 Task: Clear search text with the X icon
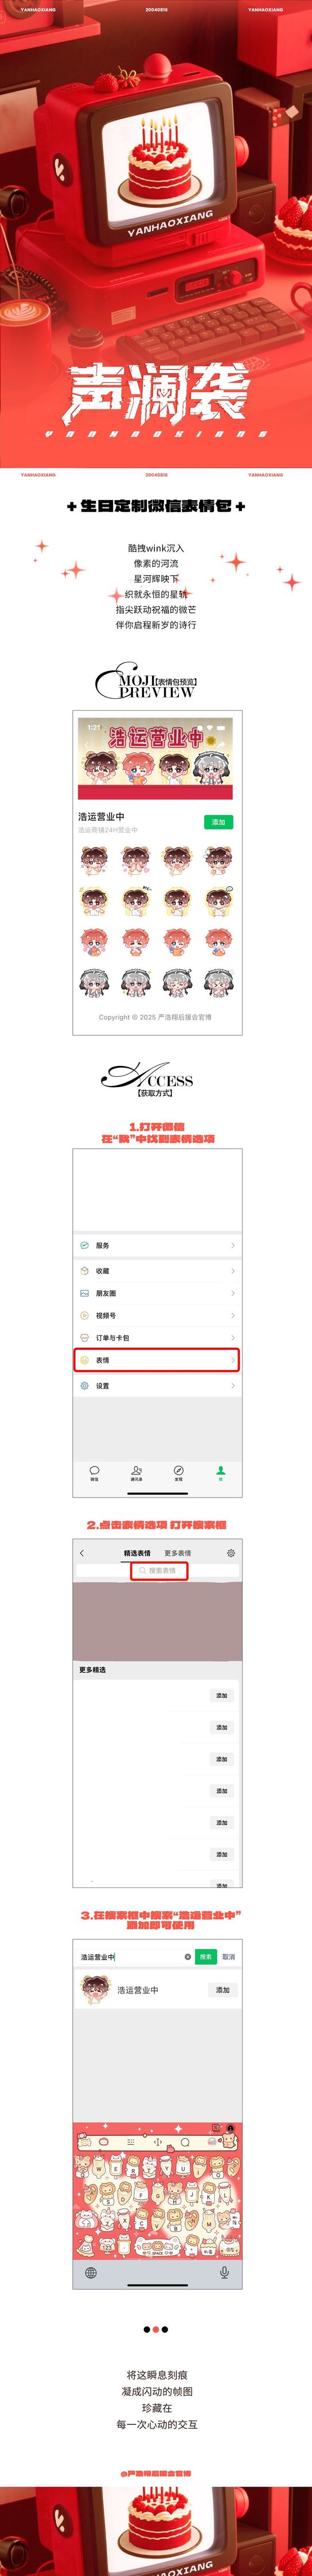point(187,1957)
